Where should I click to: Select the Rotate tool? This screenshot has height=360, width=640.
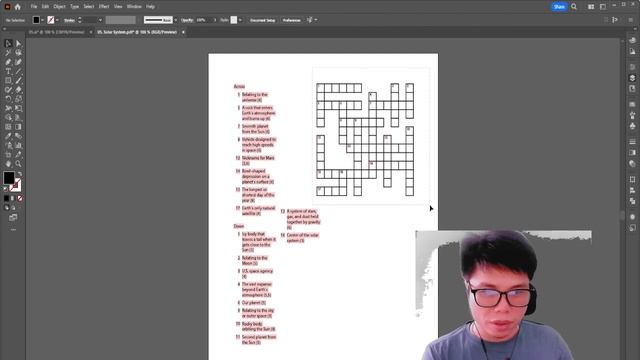pyautogui.click(x=8, y=99)
